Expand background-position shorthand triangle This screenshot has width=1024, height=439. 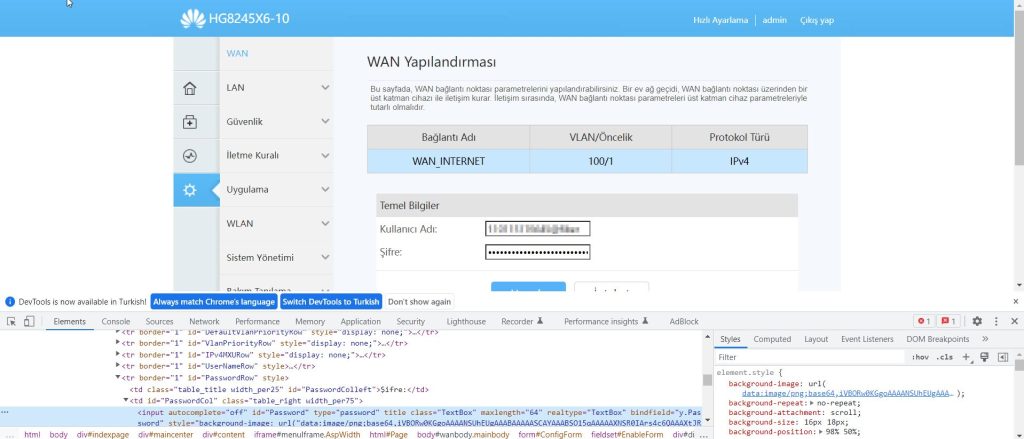pos(821,432)
